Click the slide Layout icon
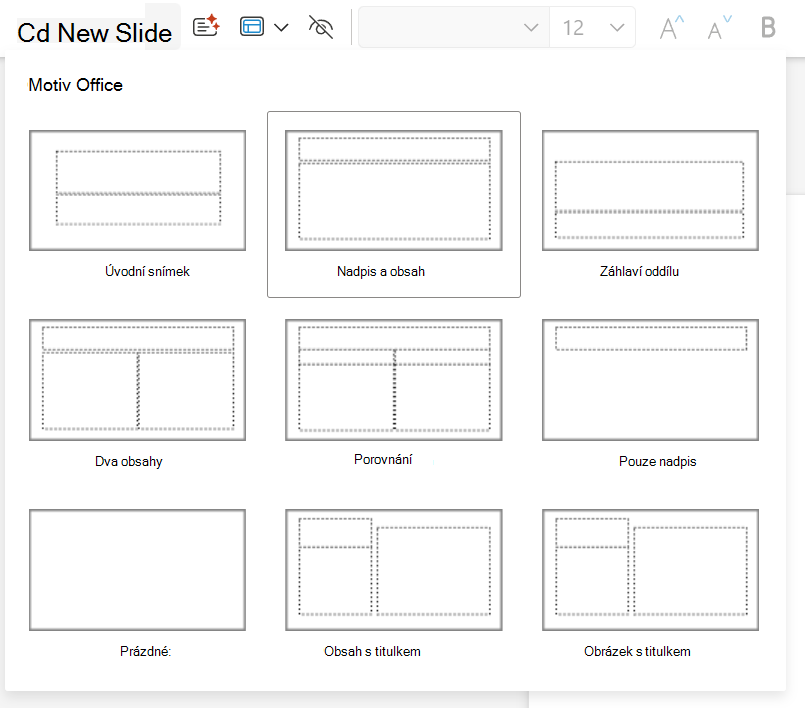 tap(252, 27)
